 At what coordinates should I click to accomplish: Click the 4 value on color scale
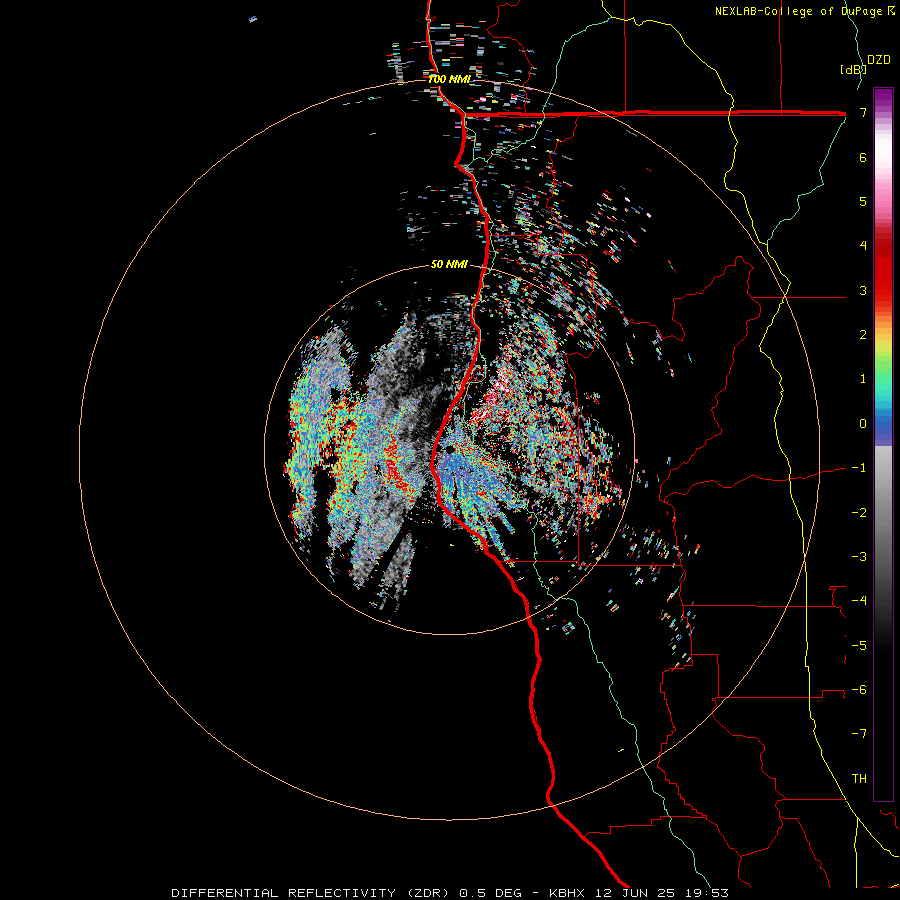pos(863,246)
